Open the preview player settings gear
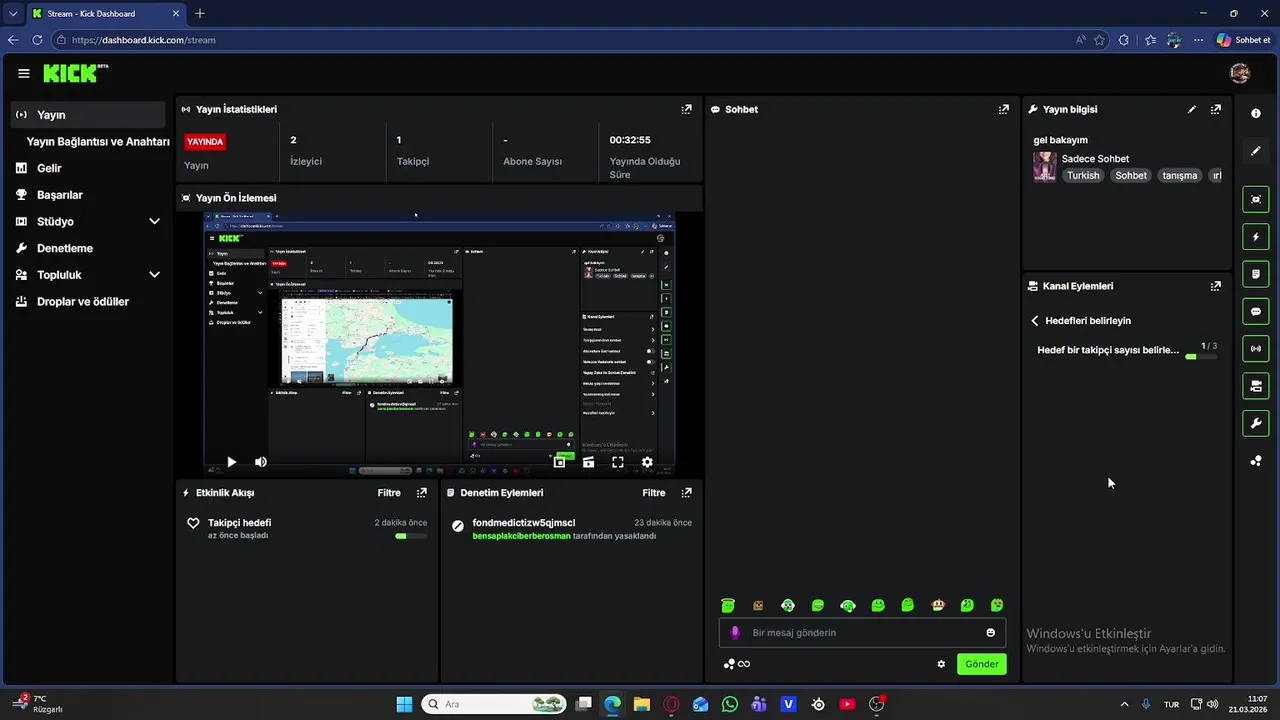1280x720 pixels. [x=647, y=462]
